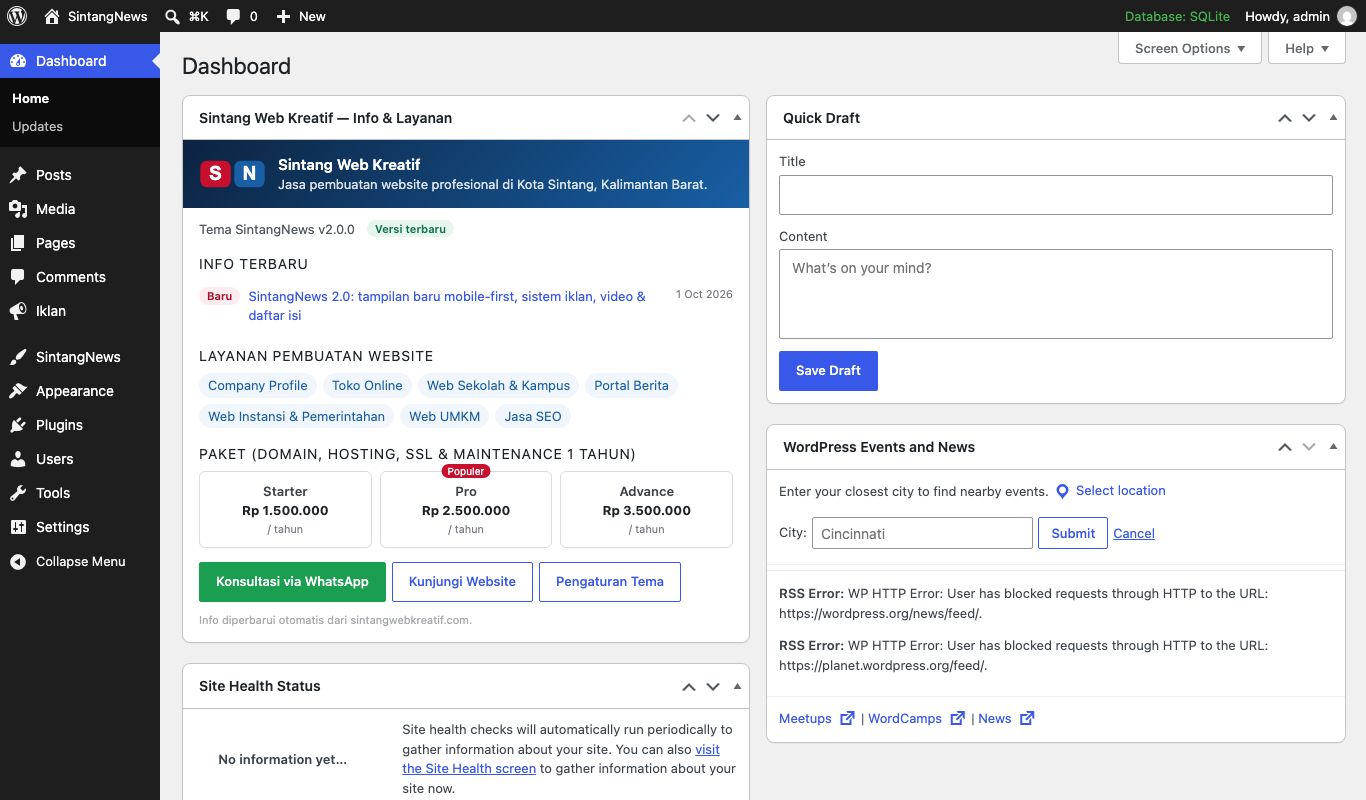Open the New content menu in admin bar
The height and width of the screenshot is (800, 1366).
(301, 16)
